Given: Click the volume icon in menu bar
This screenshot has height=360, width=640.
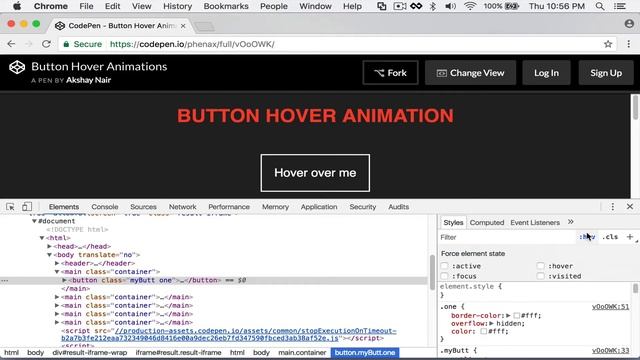Looking at the screenshot, I should pyautogui.click(x=450, y=6).
